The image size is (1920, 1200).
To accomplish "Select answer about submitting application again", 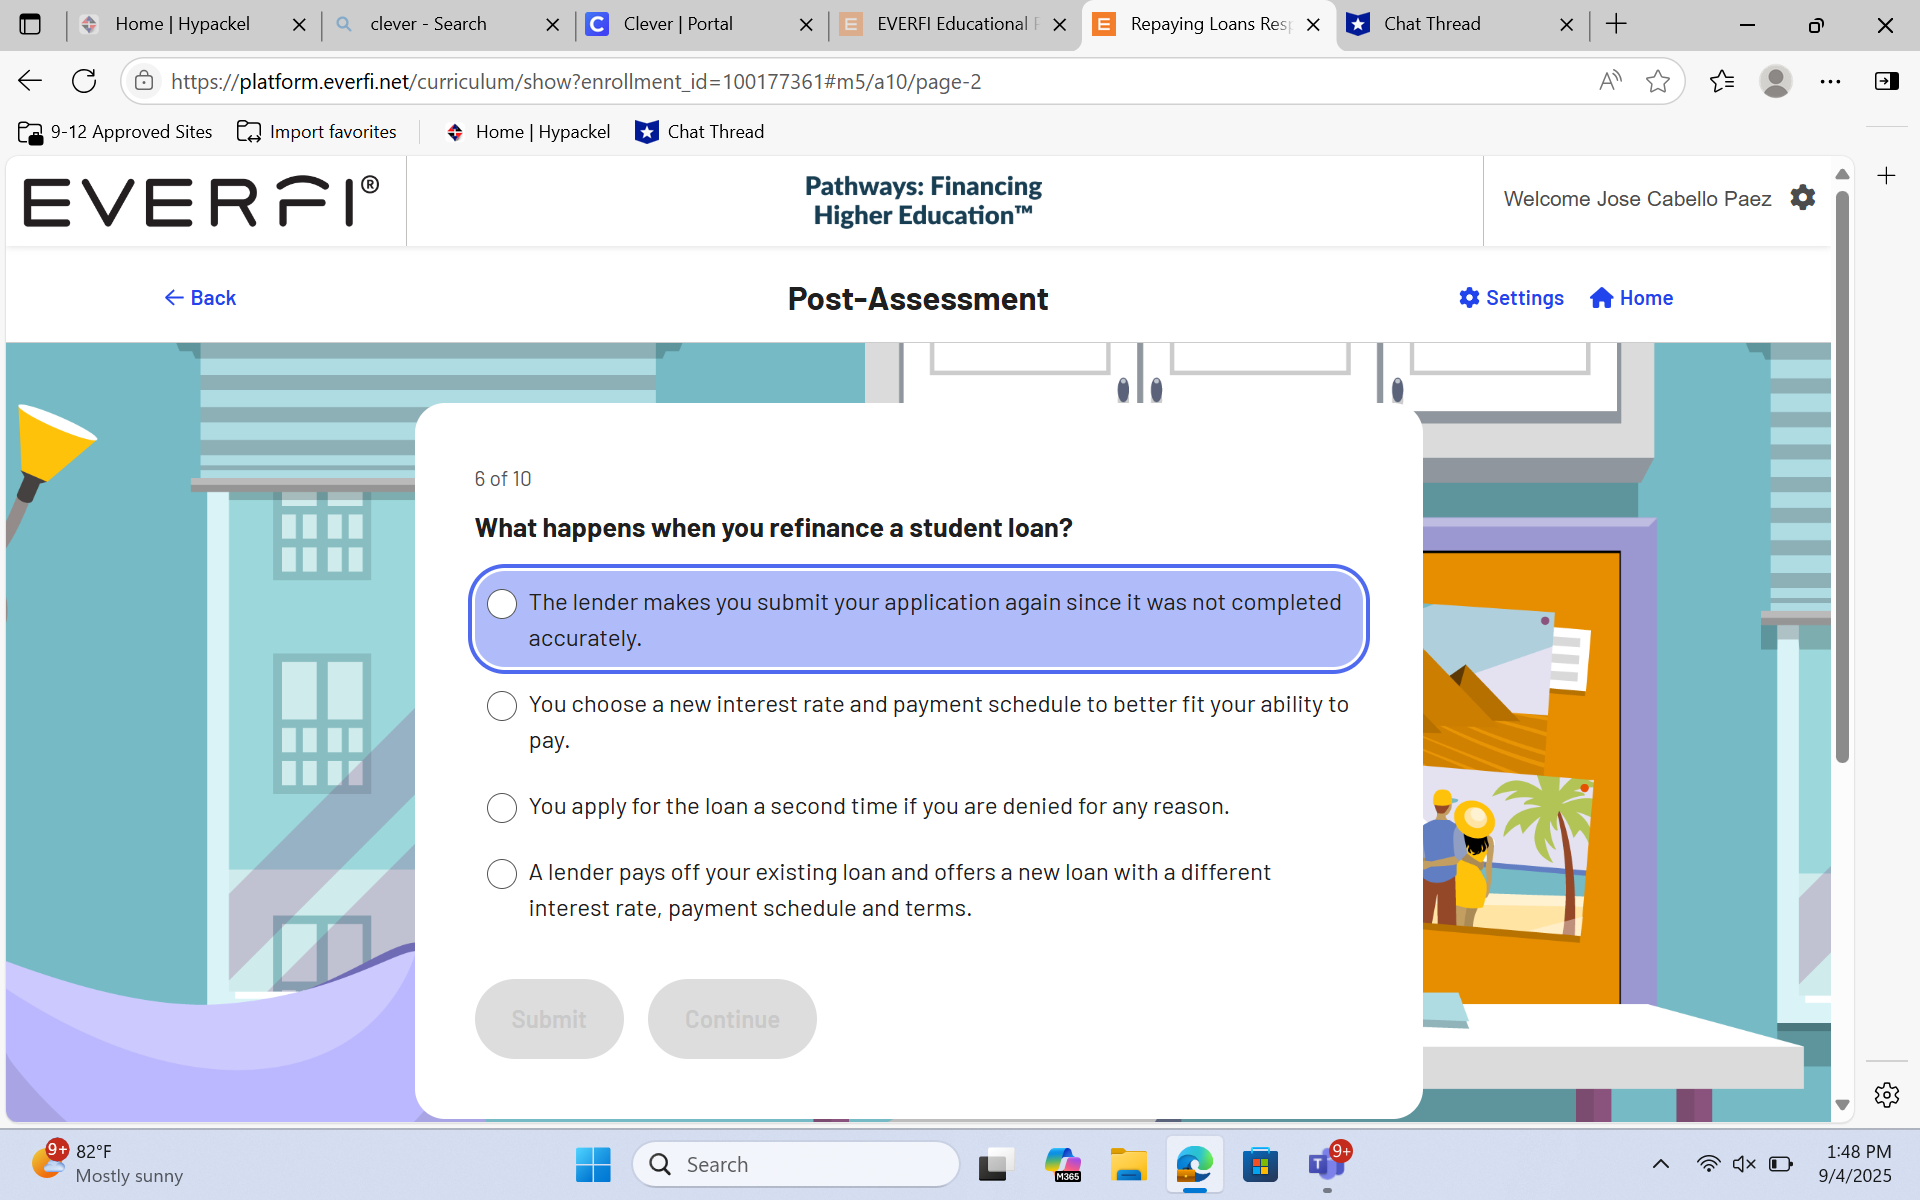I will click(502, 604).
